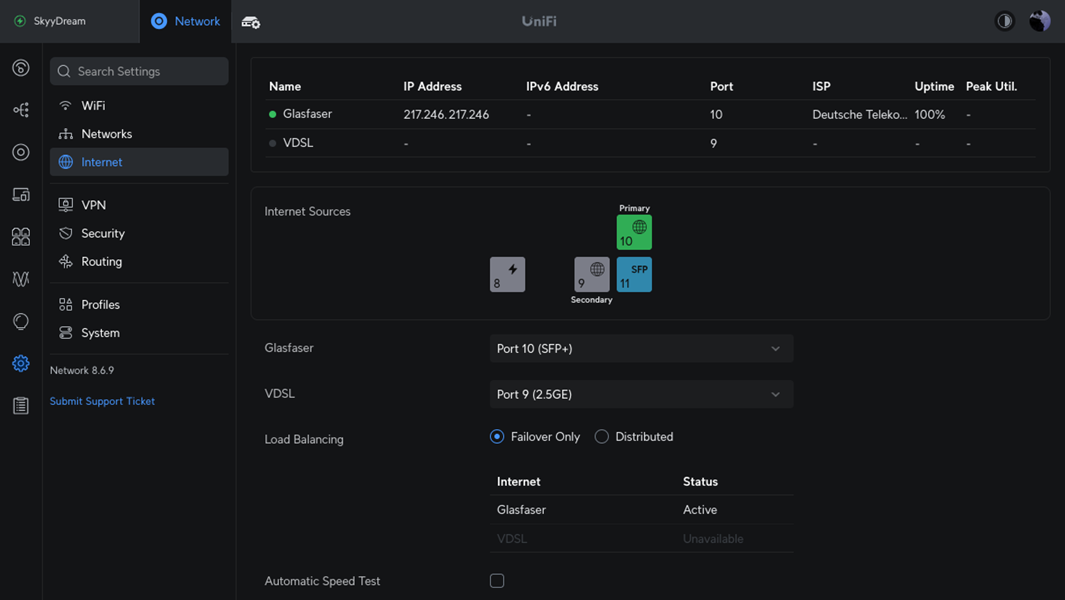Open the Dashboard icon in left rail
The image size is (1065, 600).
point(21,68)
